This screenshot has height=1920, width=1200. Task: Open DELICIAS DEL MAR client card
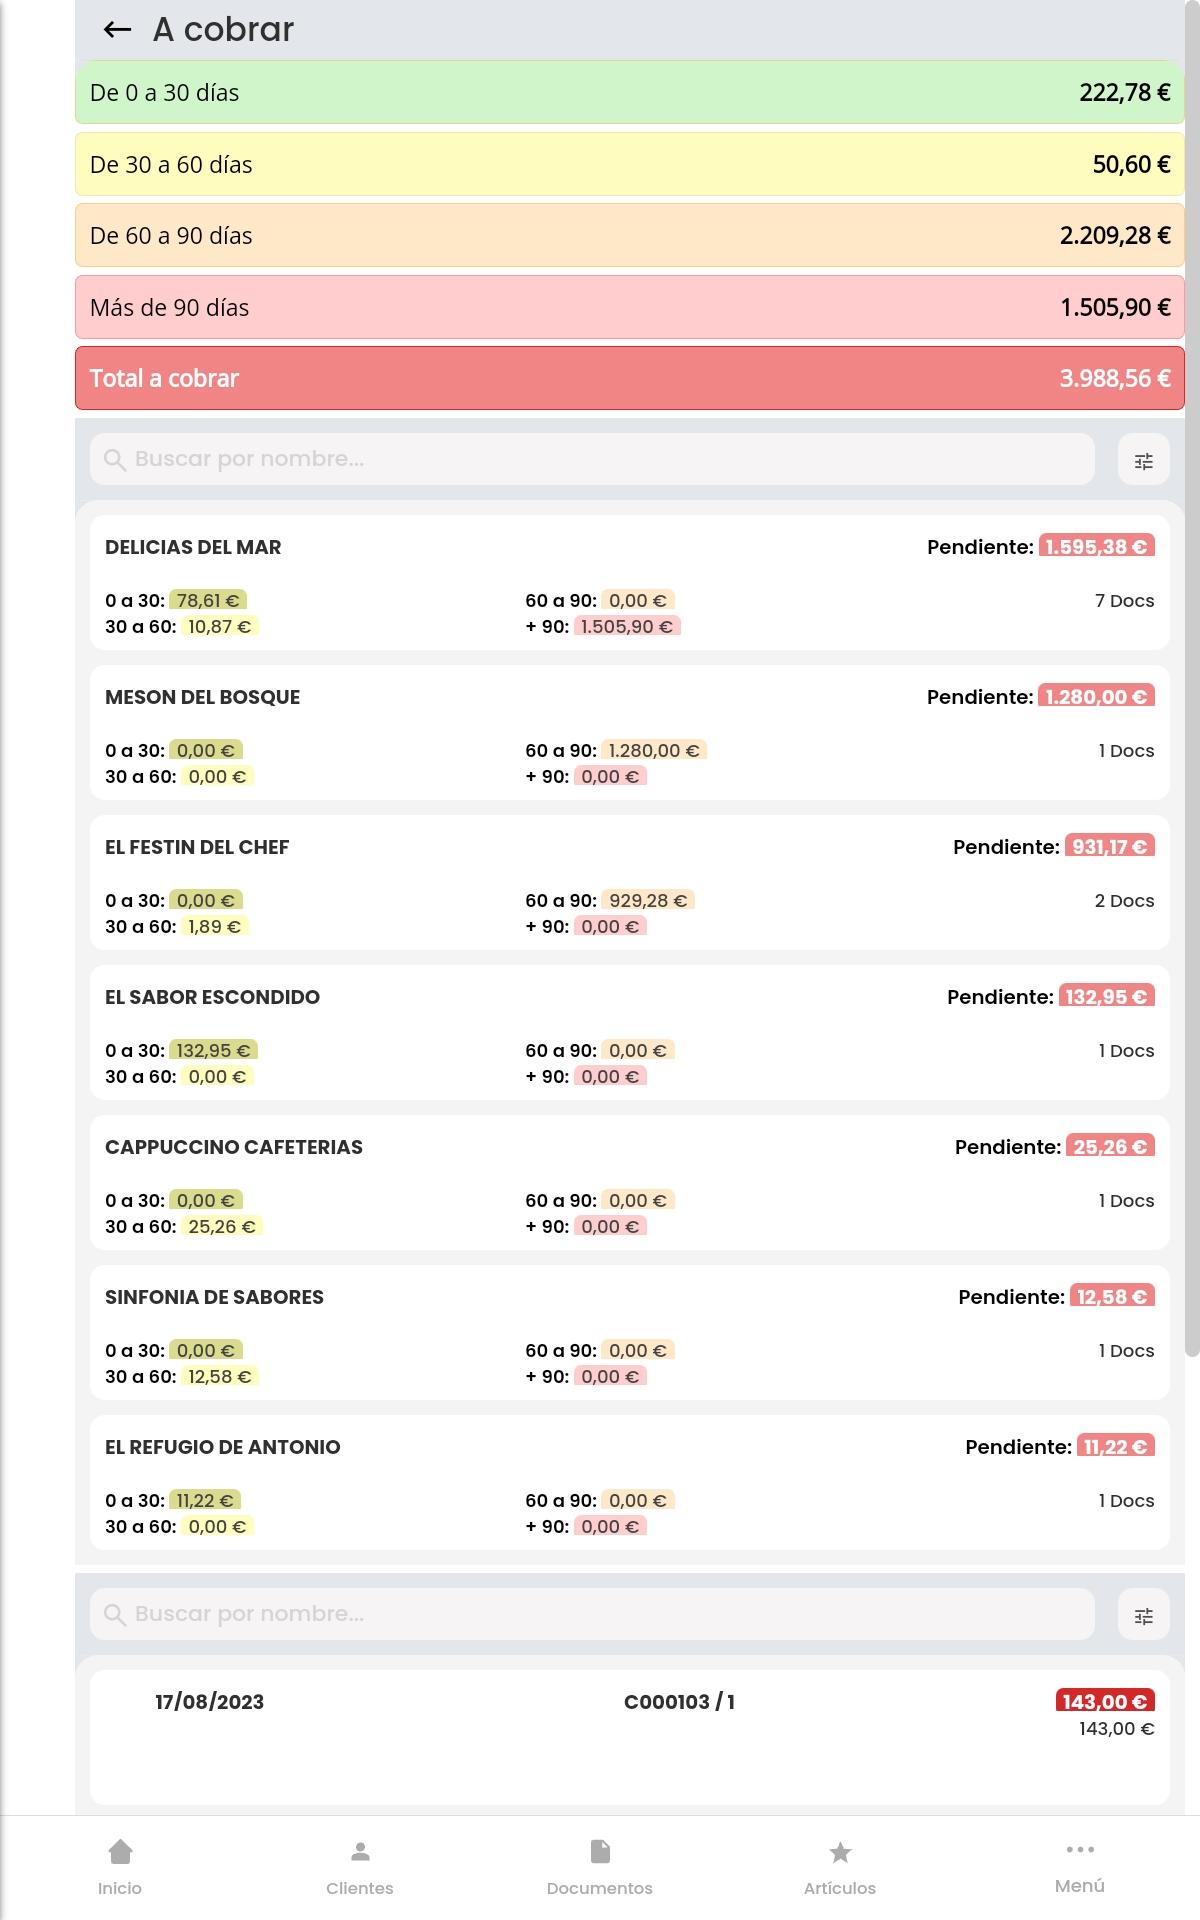[x=630, y=583]
